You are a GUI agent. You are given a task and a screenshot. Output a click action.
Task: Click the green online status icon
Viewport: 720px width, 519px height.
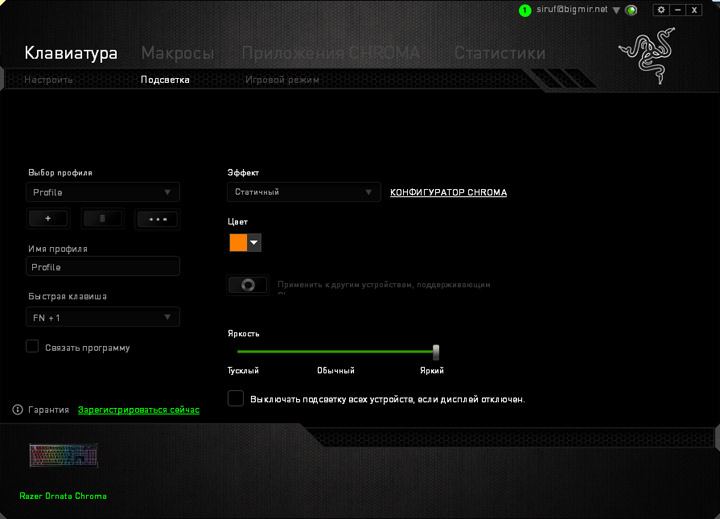631,10
